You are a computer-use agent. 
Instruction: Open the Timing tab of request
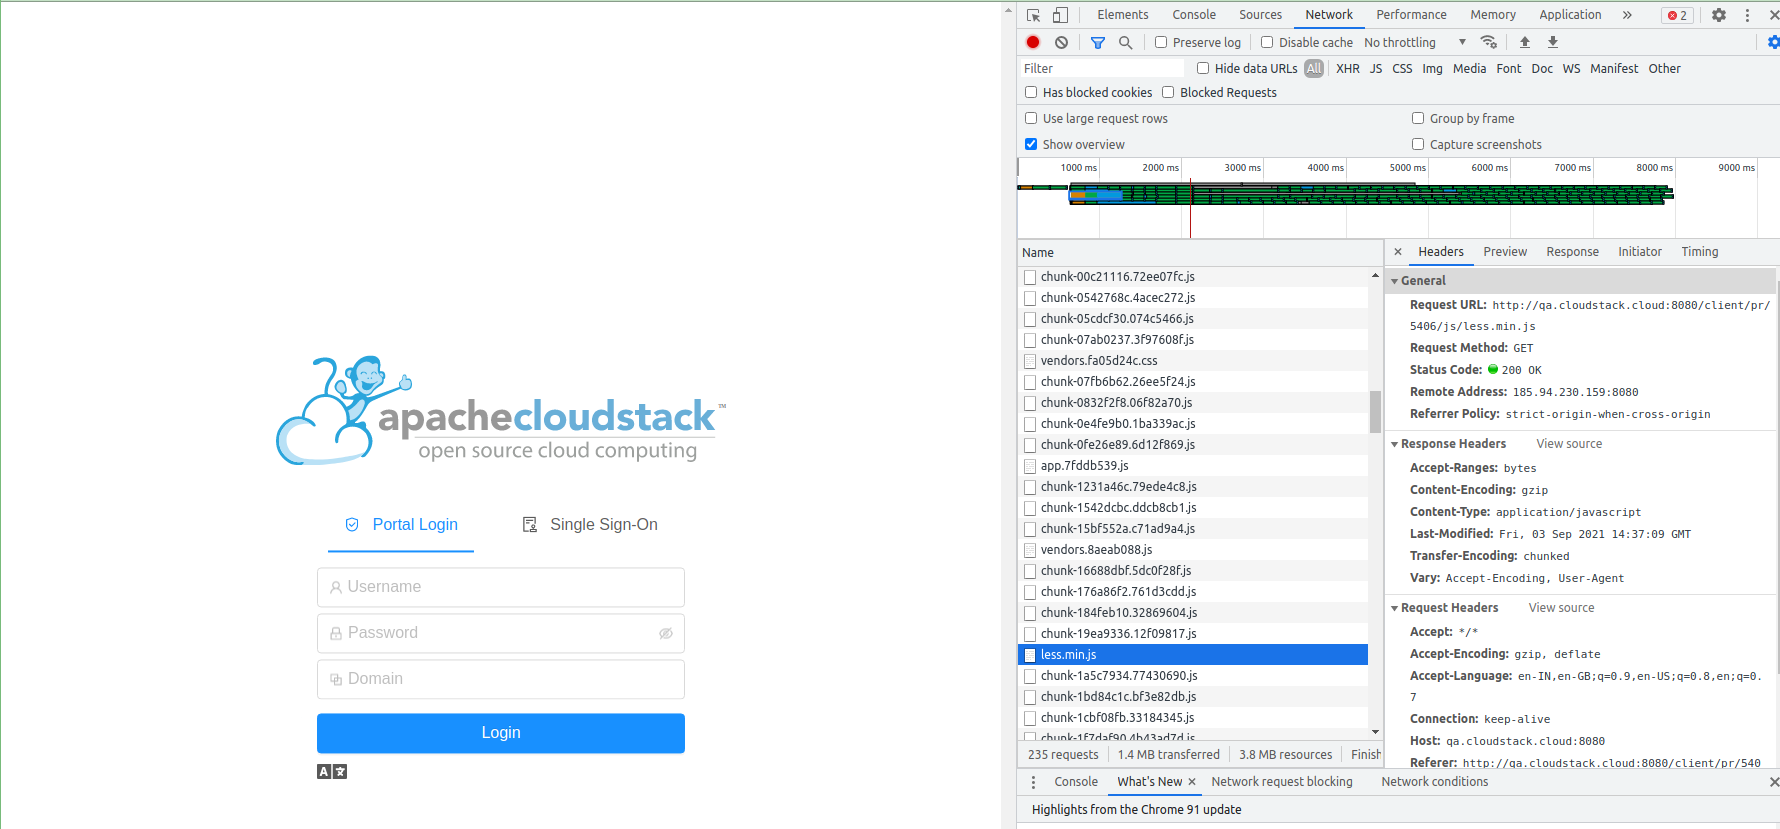click(x=1699, y=252)
